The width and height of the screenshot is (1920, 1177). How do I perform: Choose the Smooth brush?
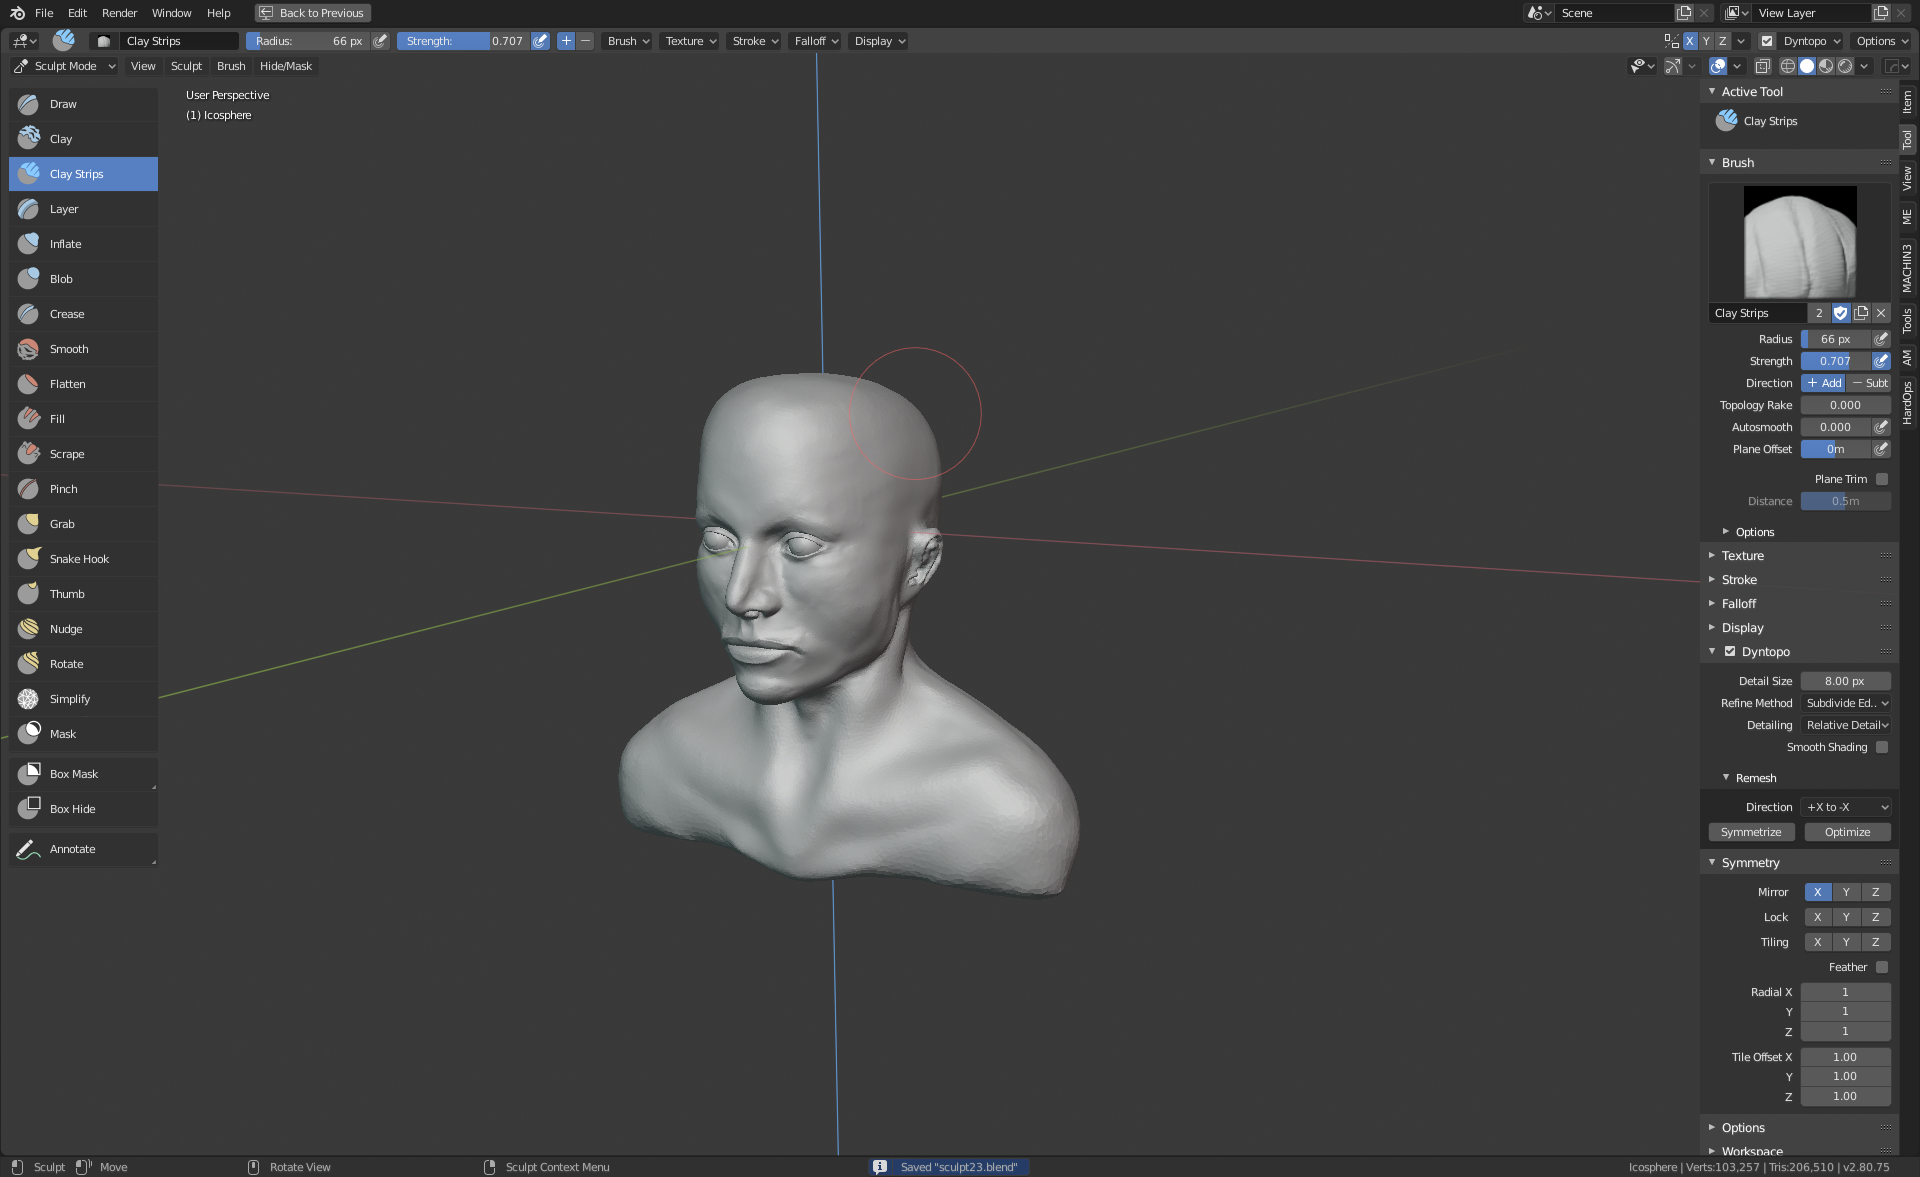[x=69, y=349]
